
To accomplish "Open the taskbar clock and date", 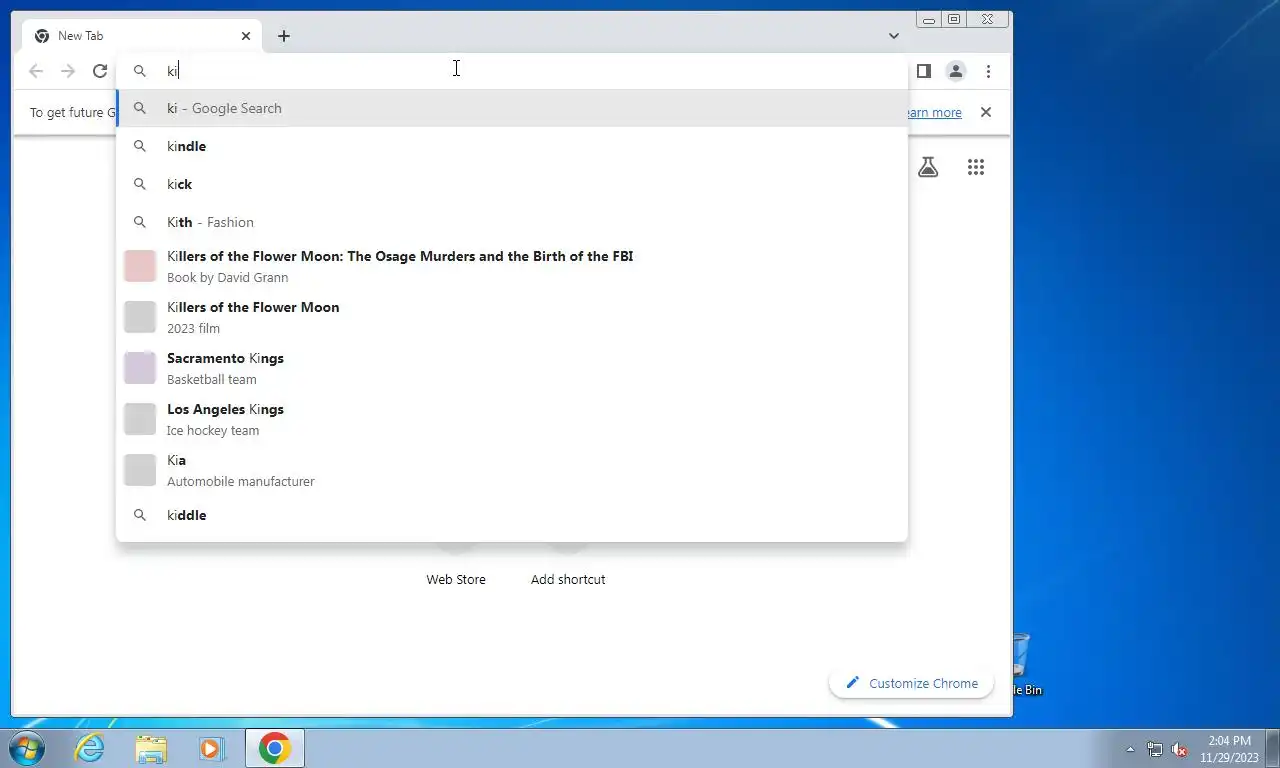I will [1229, 749].
